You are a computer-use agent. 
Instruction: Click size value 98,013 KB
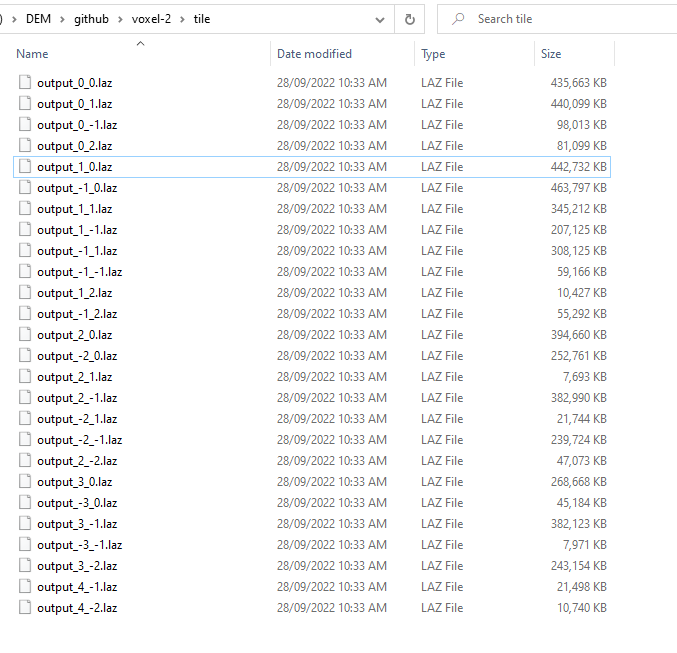pos(582,125)
